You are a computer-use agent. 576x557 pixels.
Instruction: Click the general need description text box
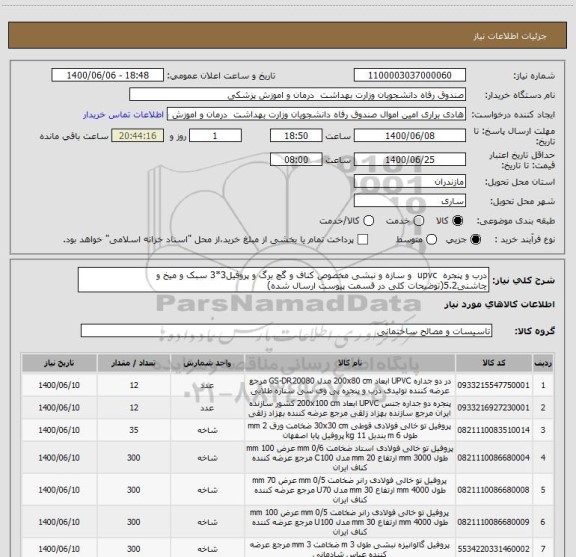[283, 280]
